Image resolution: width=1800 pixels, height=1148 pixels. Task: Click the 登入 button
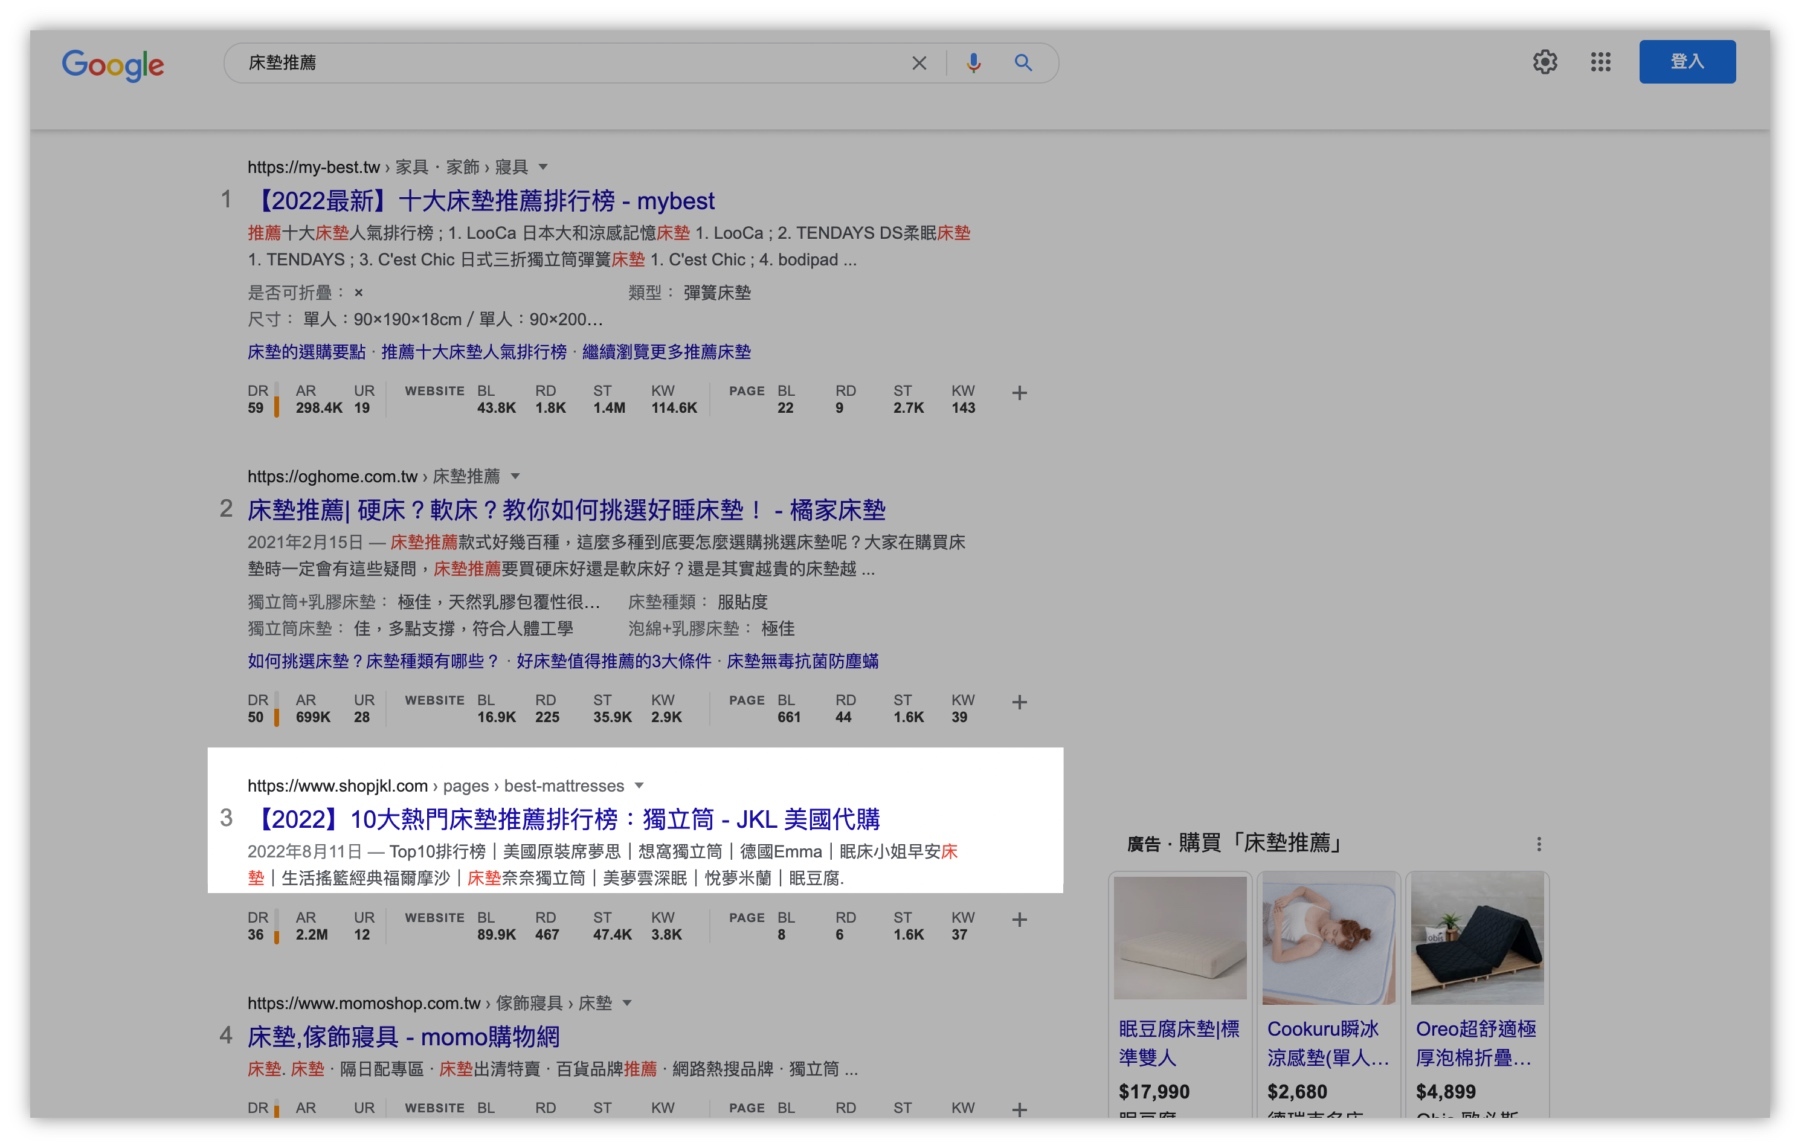click(1687, 61)
